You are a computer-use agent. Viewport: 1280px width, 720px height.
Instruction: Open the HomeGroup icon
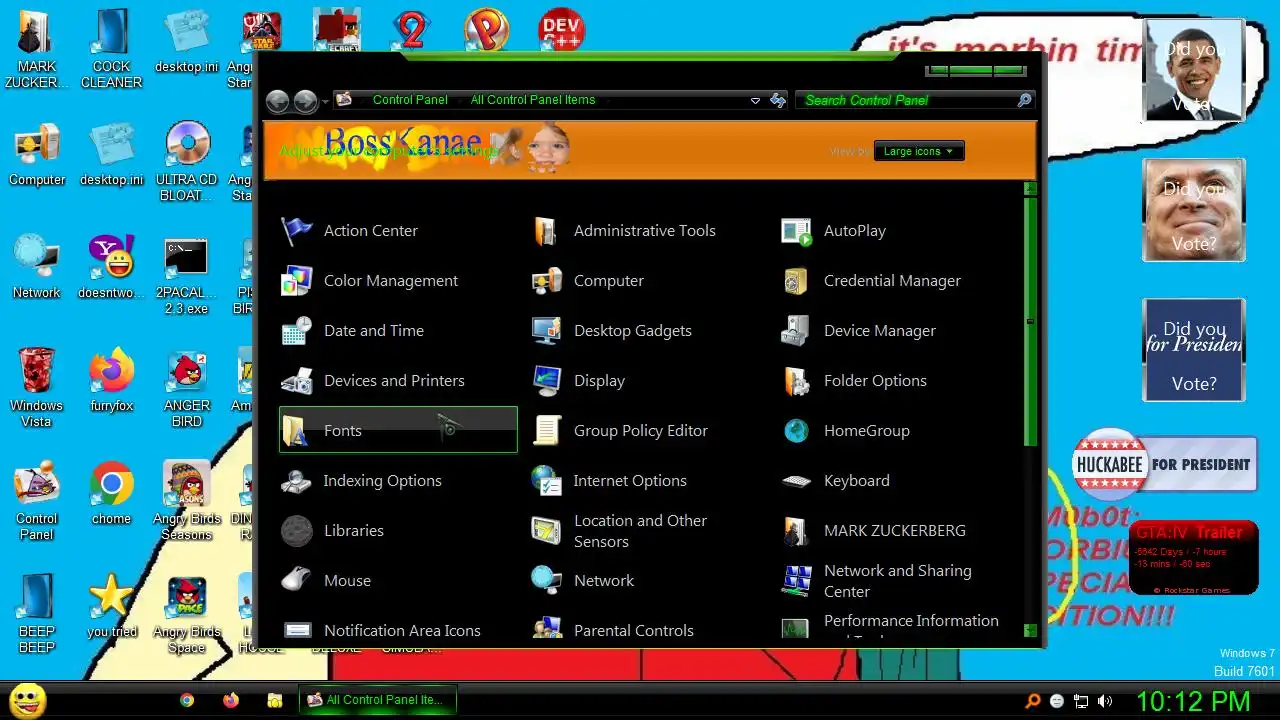point(796,431)
